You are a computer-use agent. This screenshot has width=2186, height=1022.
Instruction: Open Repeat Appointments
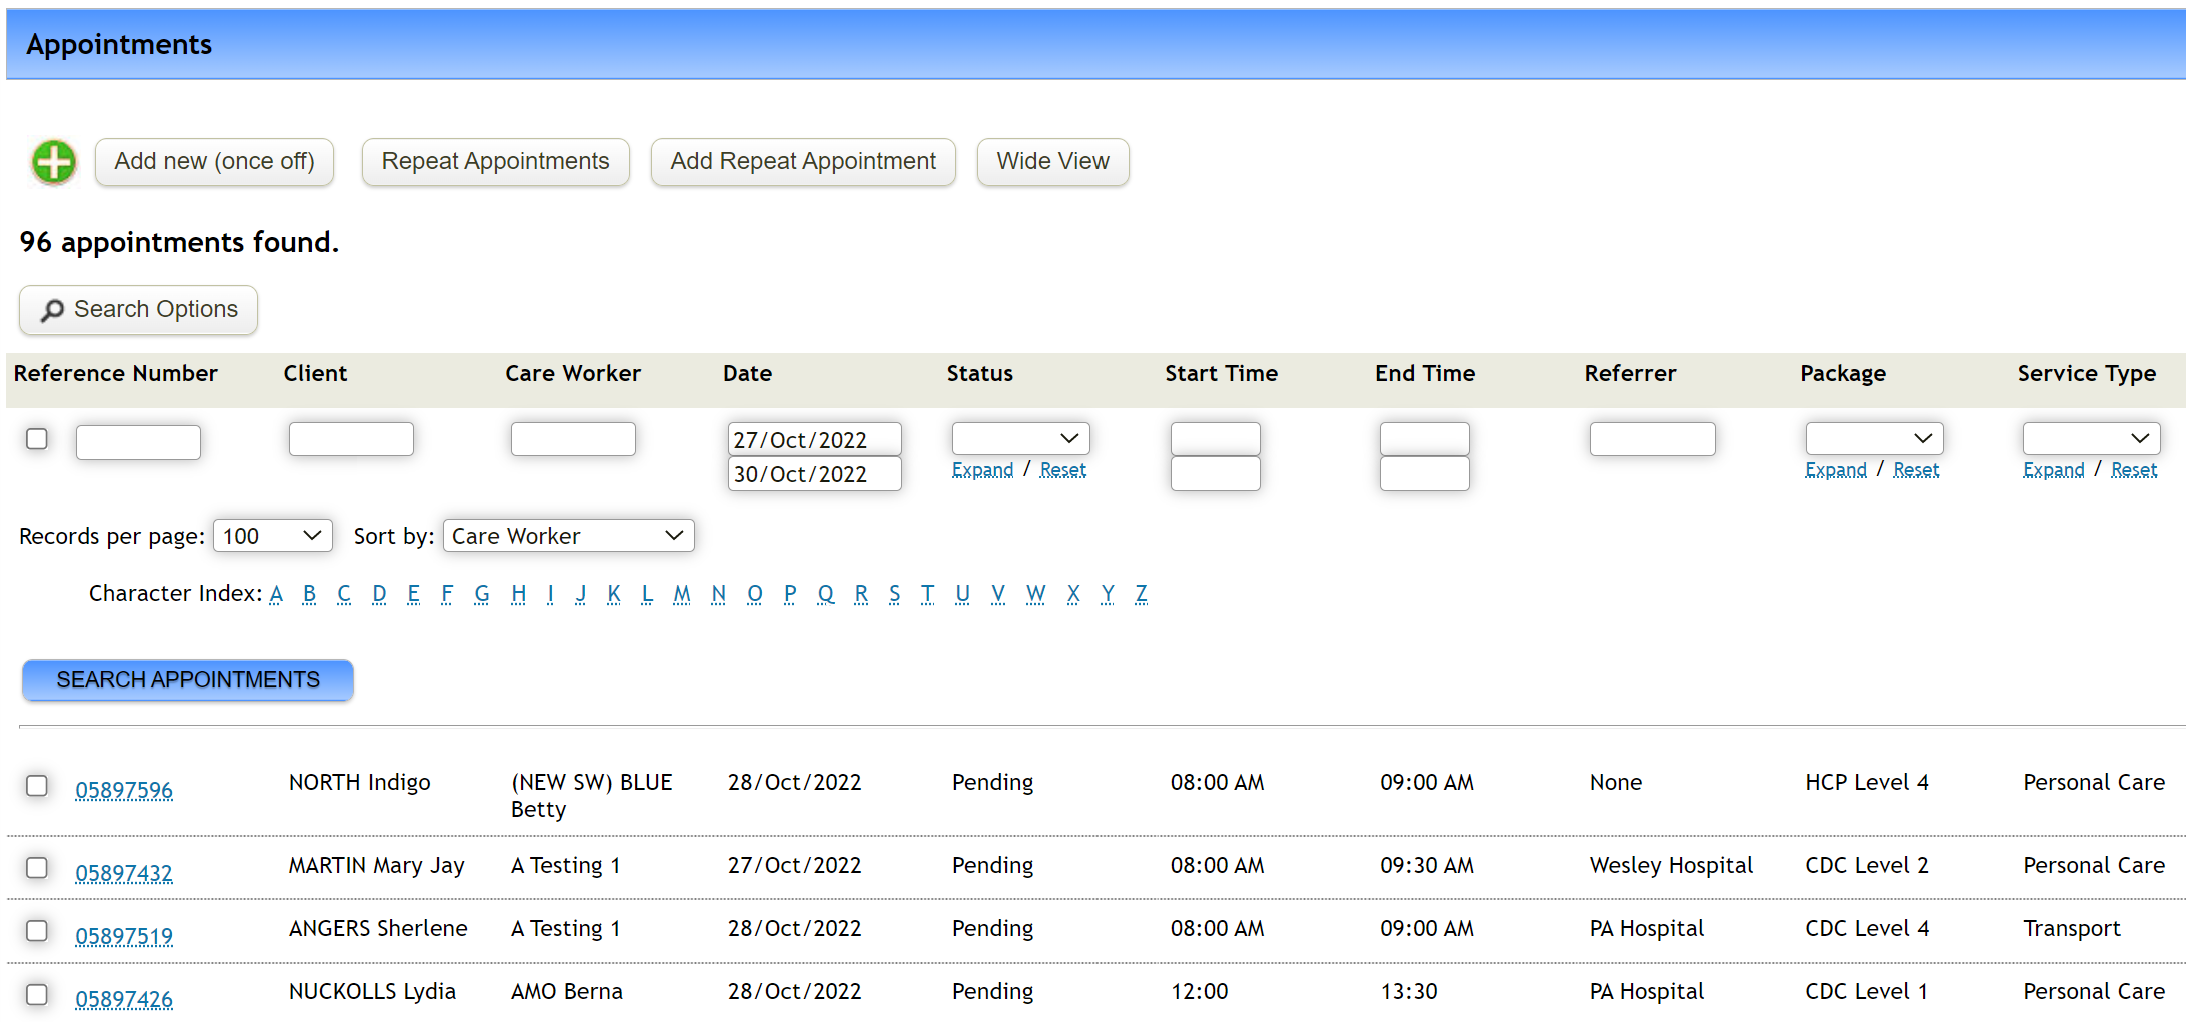(x=495, y=161)
